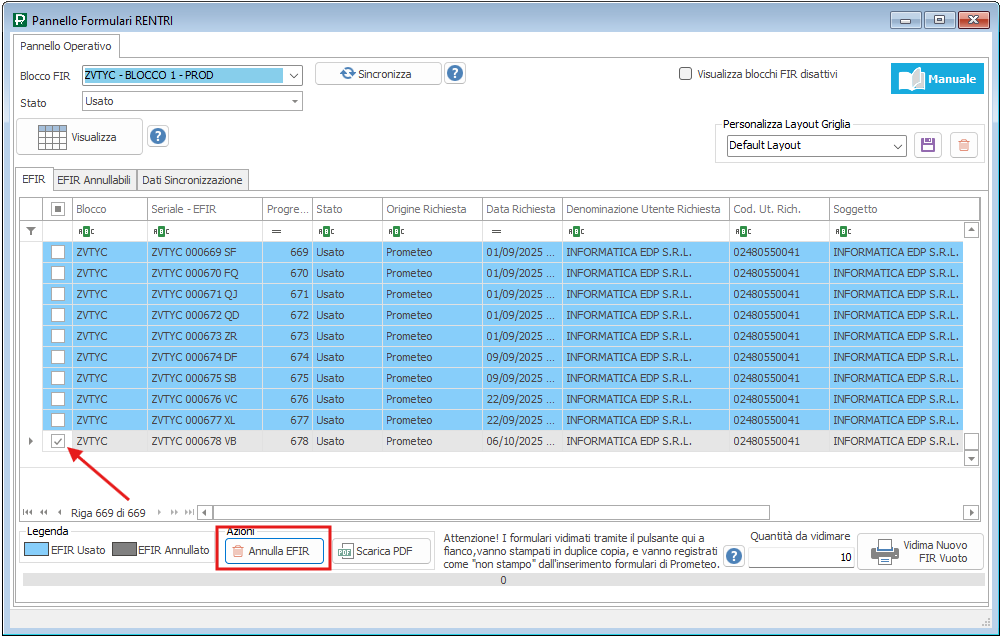
Task: Check the row ZVTYC 000669 SF checkbox
Action: (x=58, y=252)
